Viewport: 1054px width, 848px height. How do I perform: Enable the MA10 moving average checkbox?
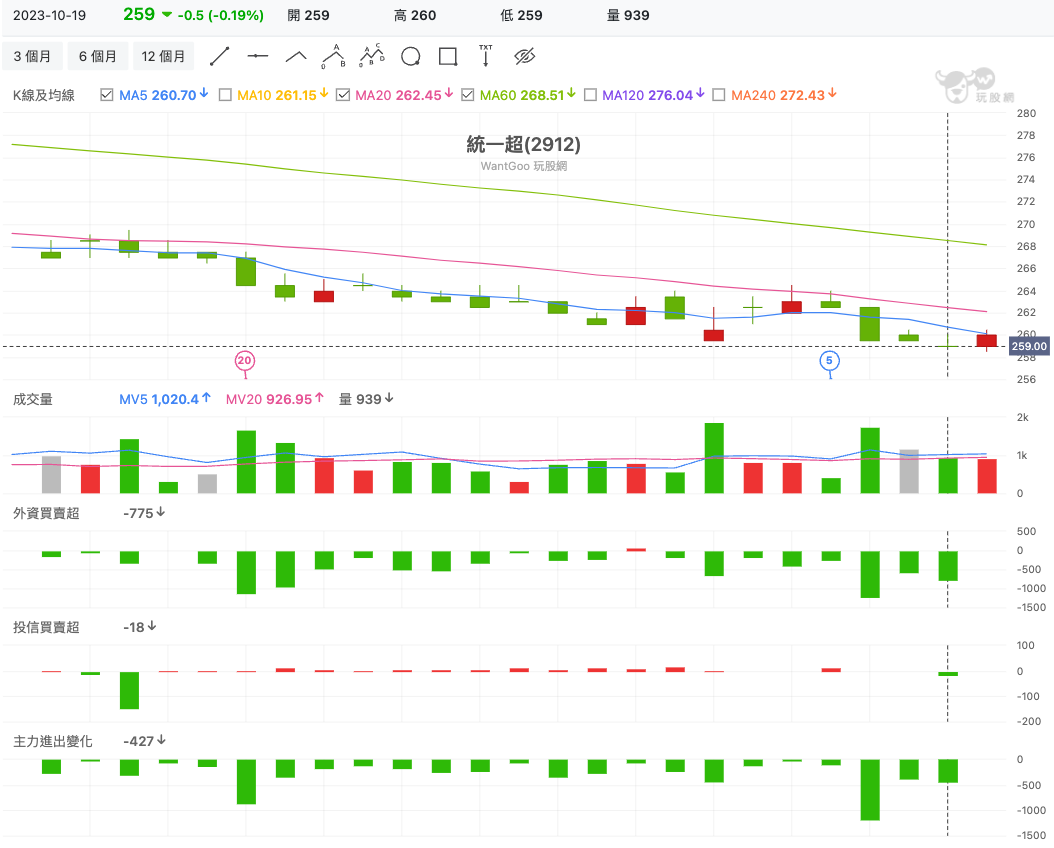point(225,95)
